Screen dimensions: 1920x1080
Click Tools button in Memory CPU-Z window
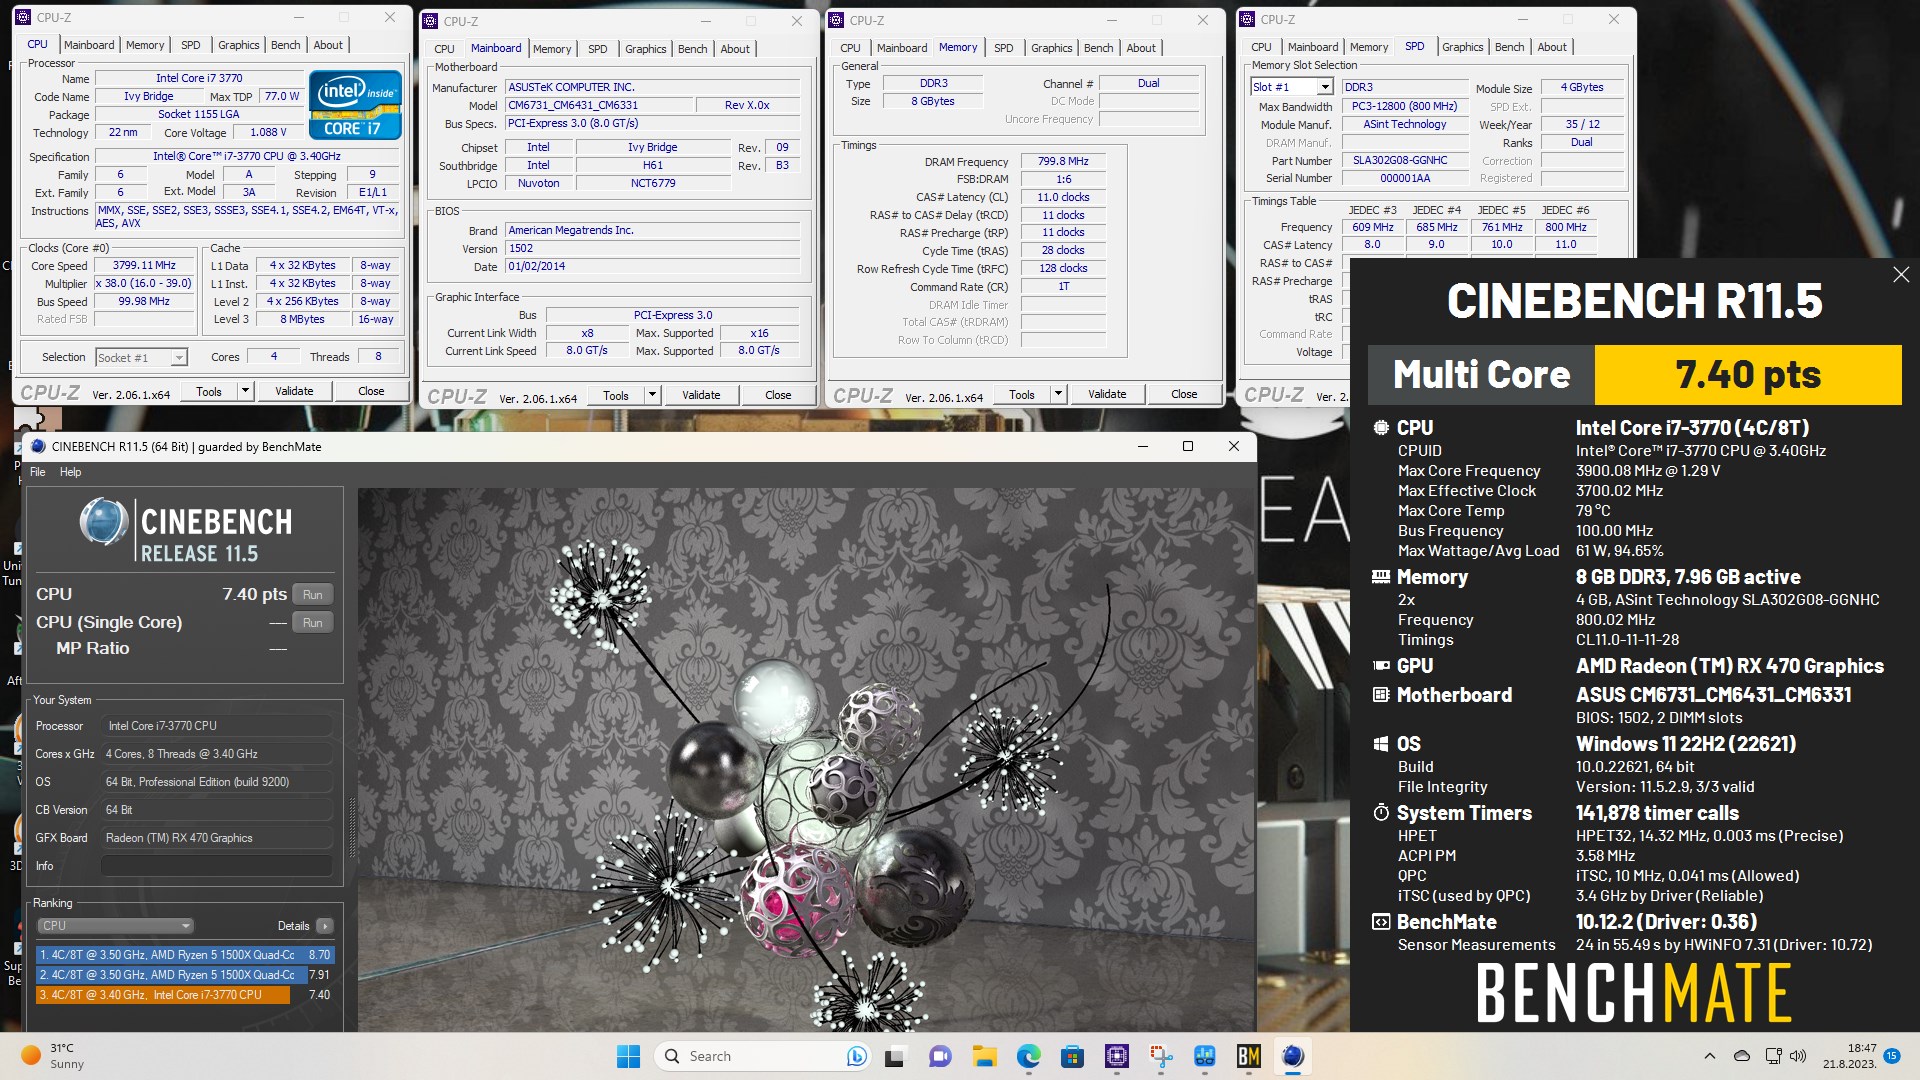pos(1022,394)
